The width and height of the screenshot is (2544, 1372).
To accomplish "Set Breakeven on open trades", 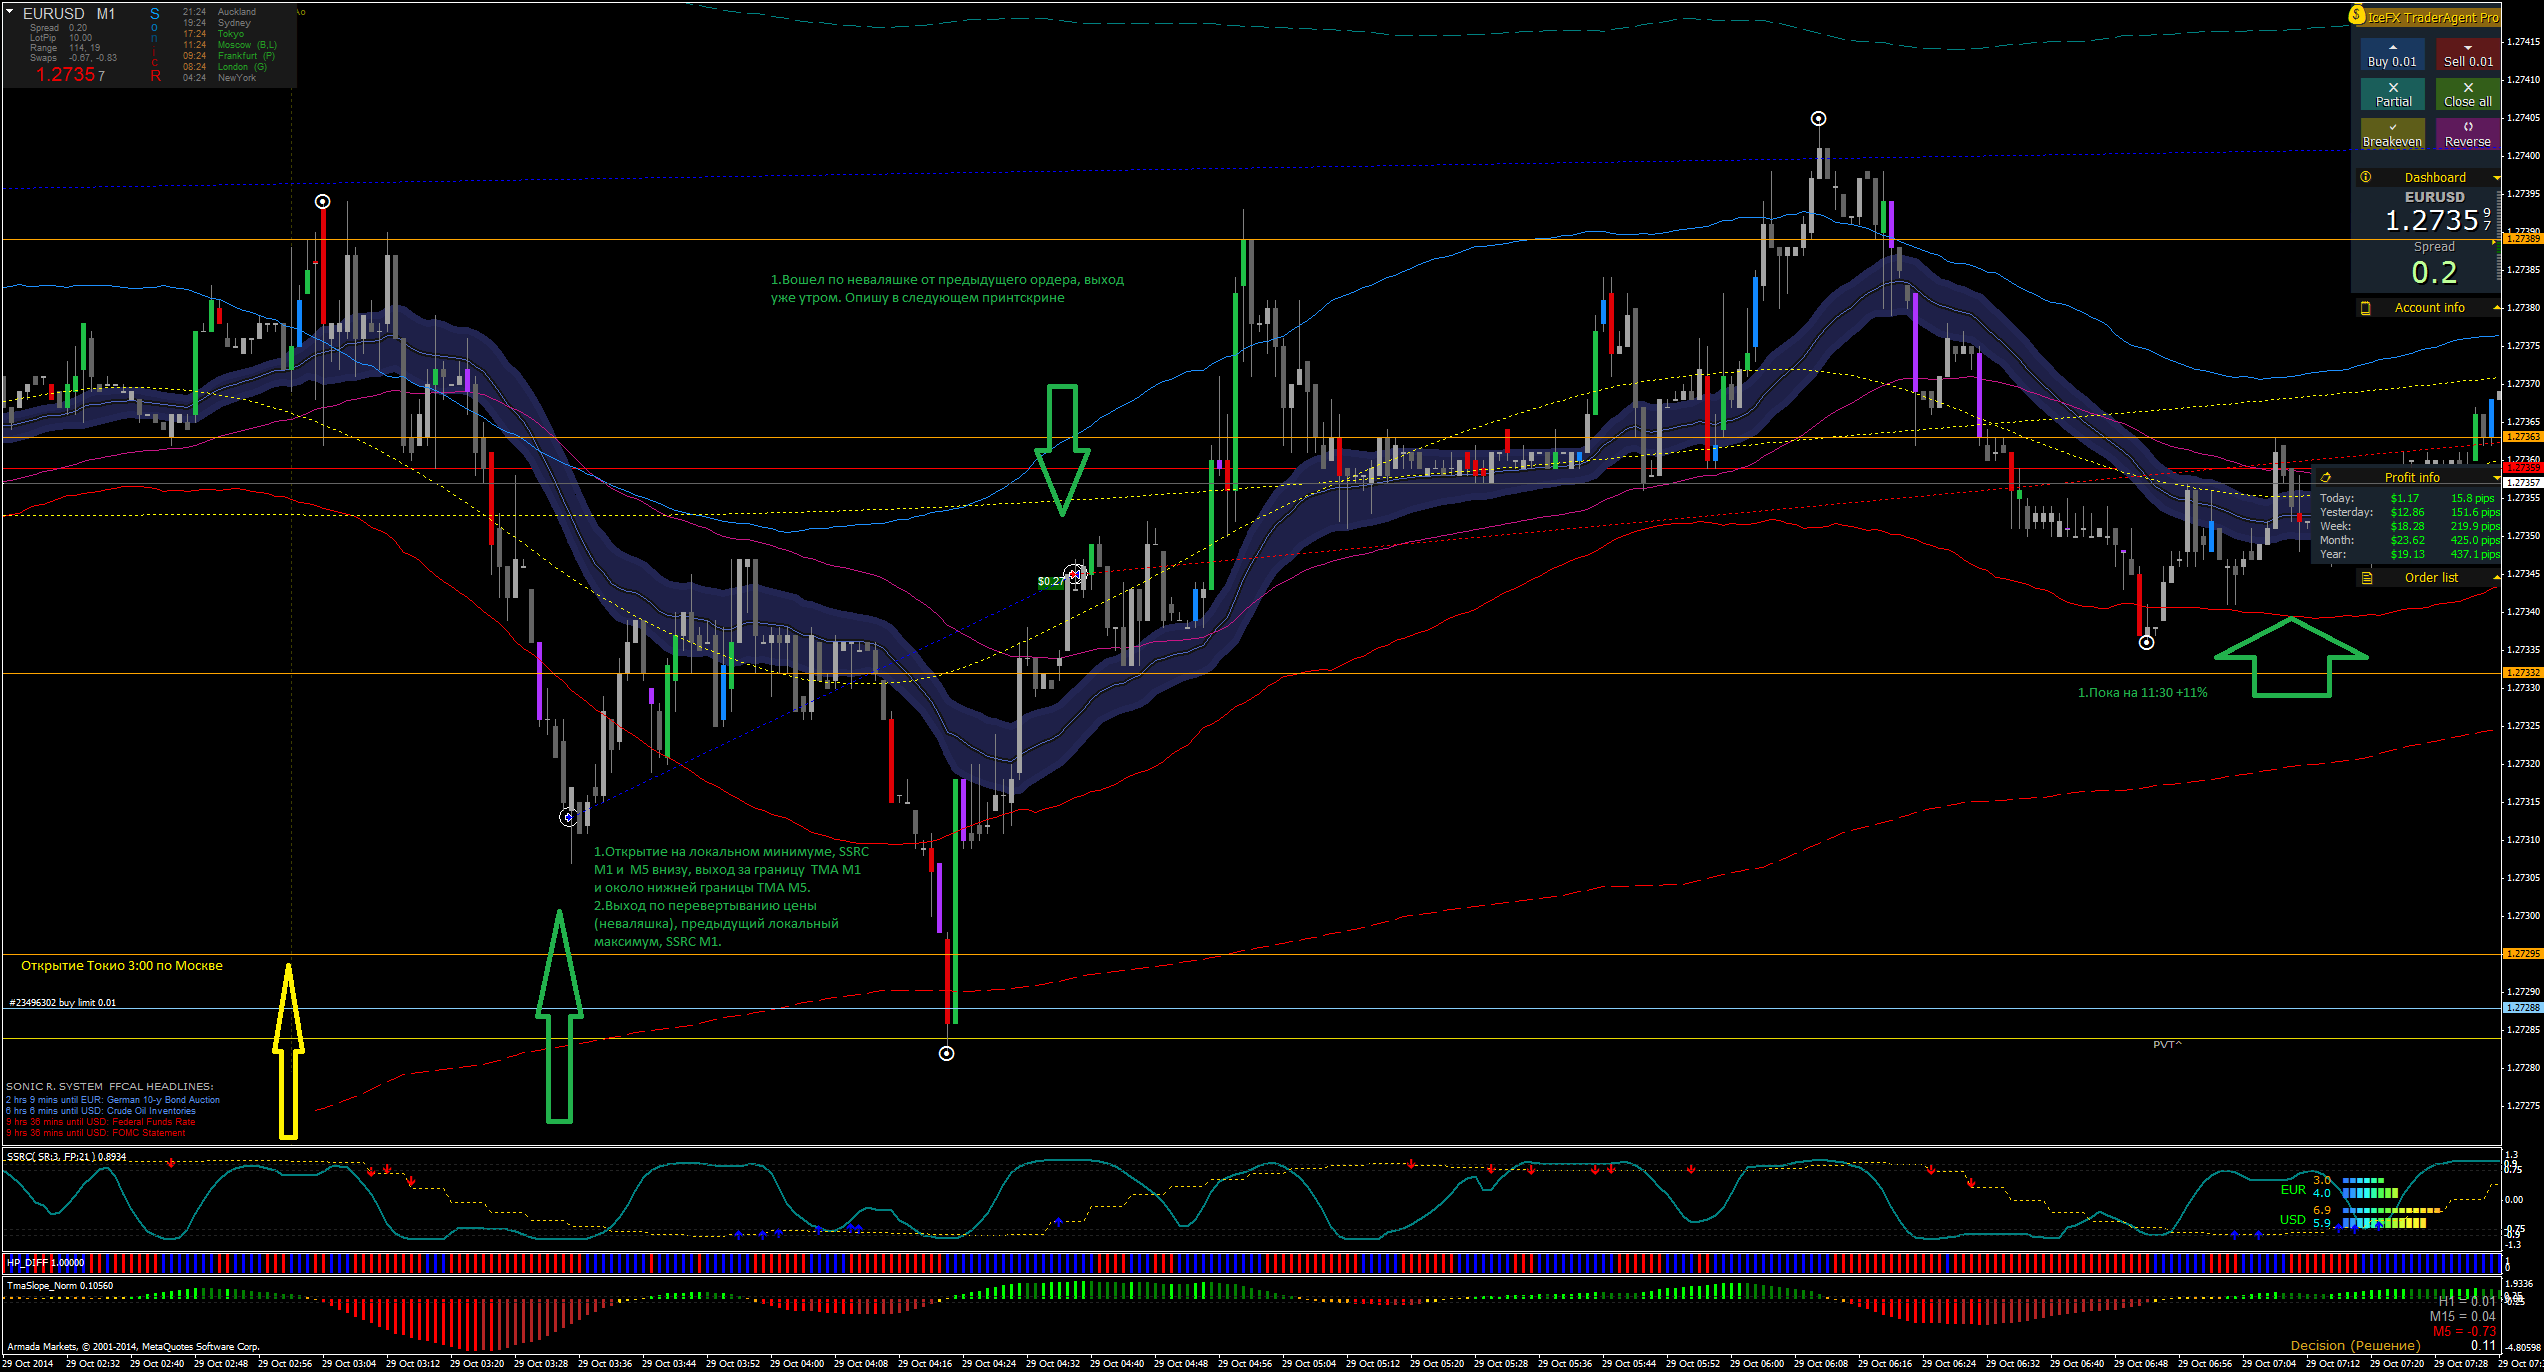I will (x=2393, y=135).
